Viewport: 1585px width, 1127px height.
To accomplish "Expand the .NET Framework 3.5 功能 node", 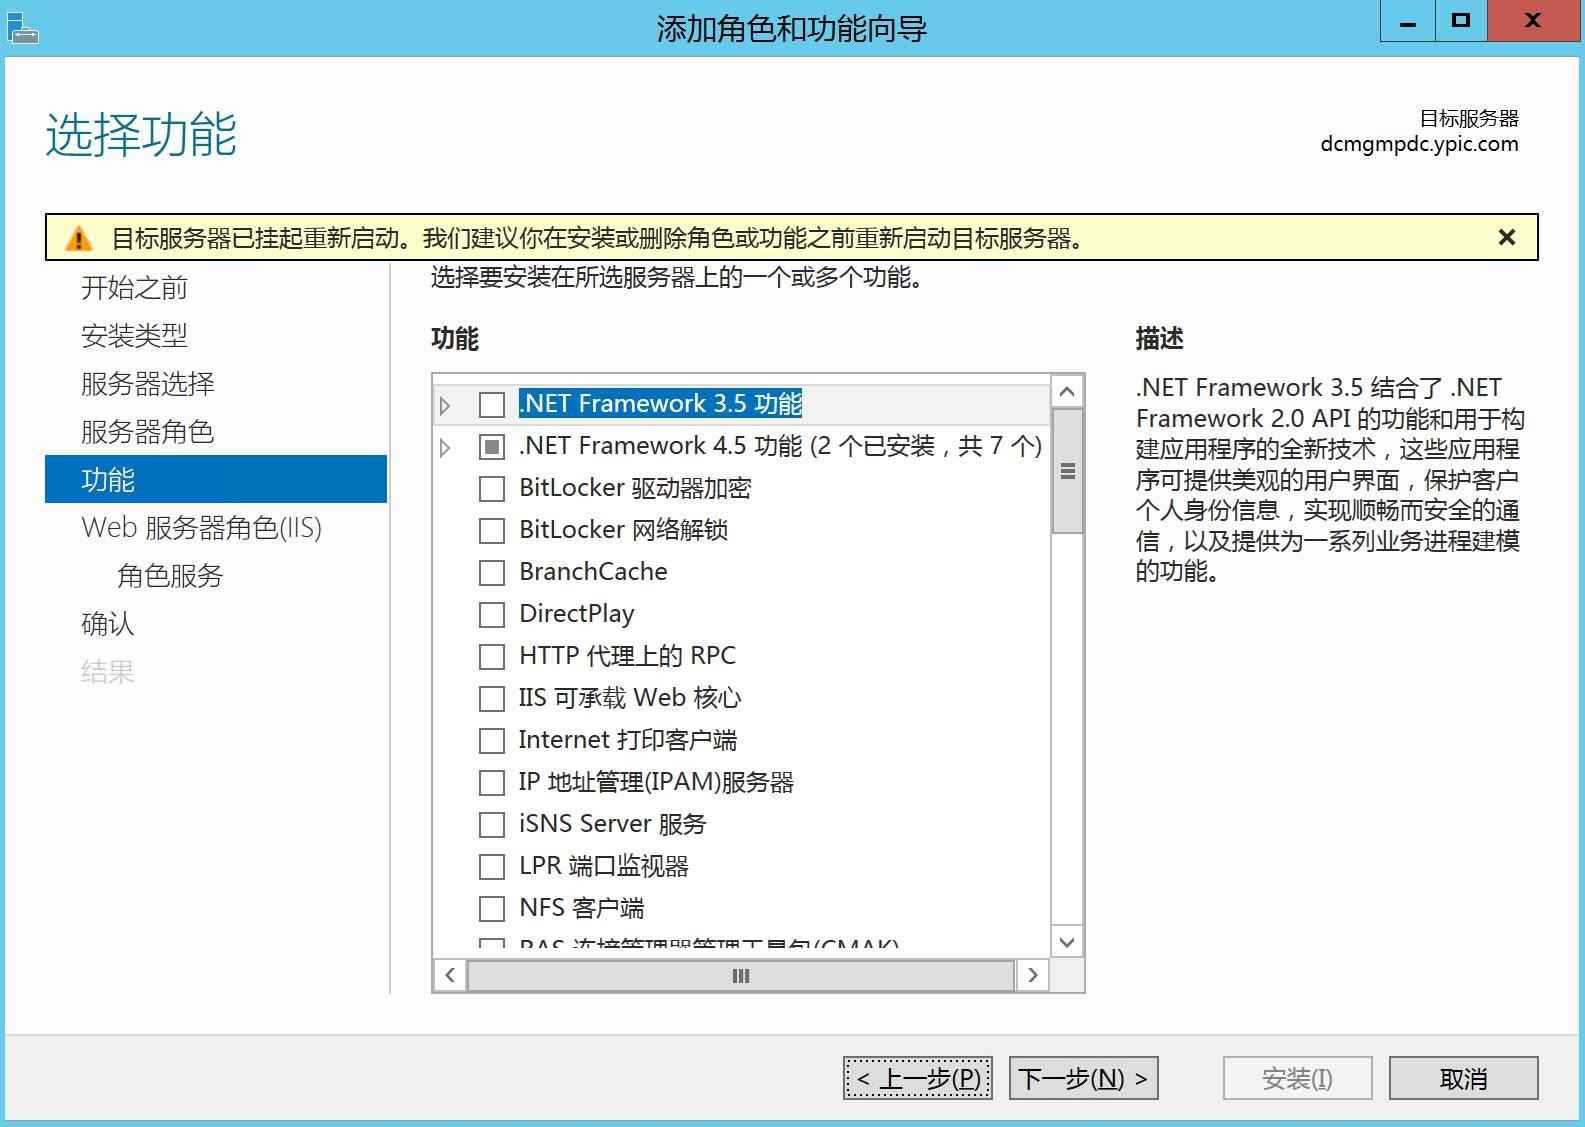I will tap(445, 405).
